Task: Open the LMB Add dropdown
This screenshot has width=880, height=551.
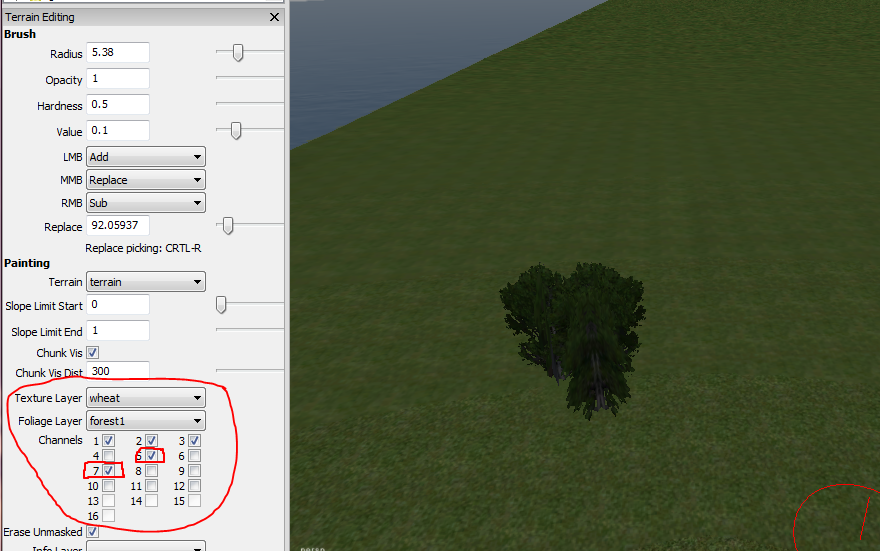Action: 146,157
